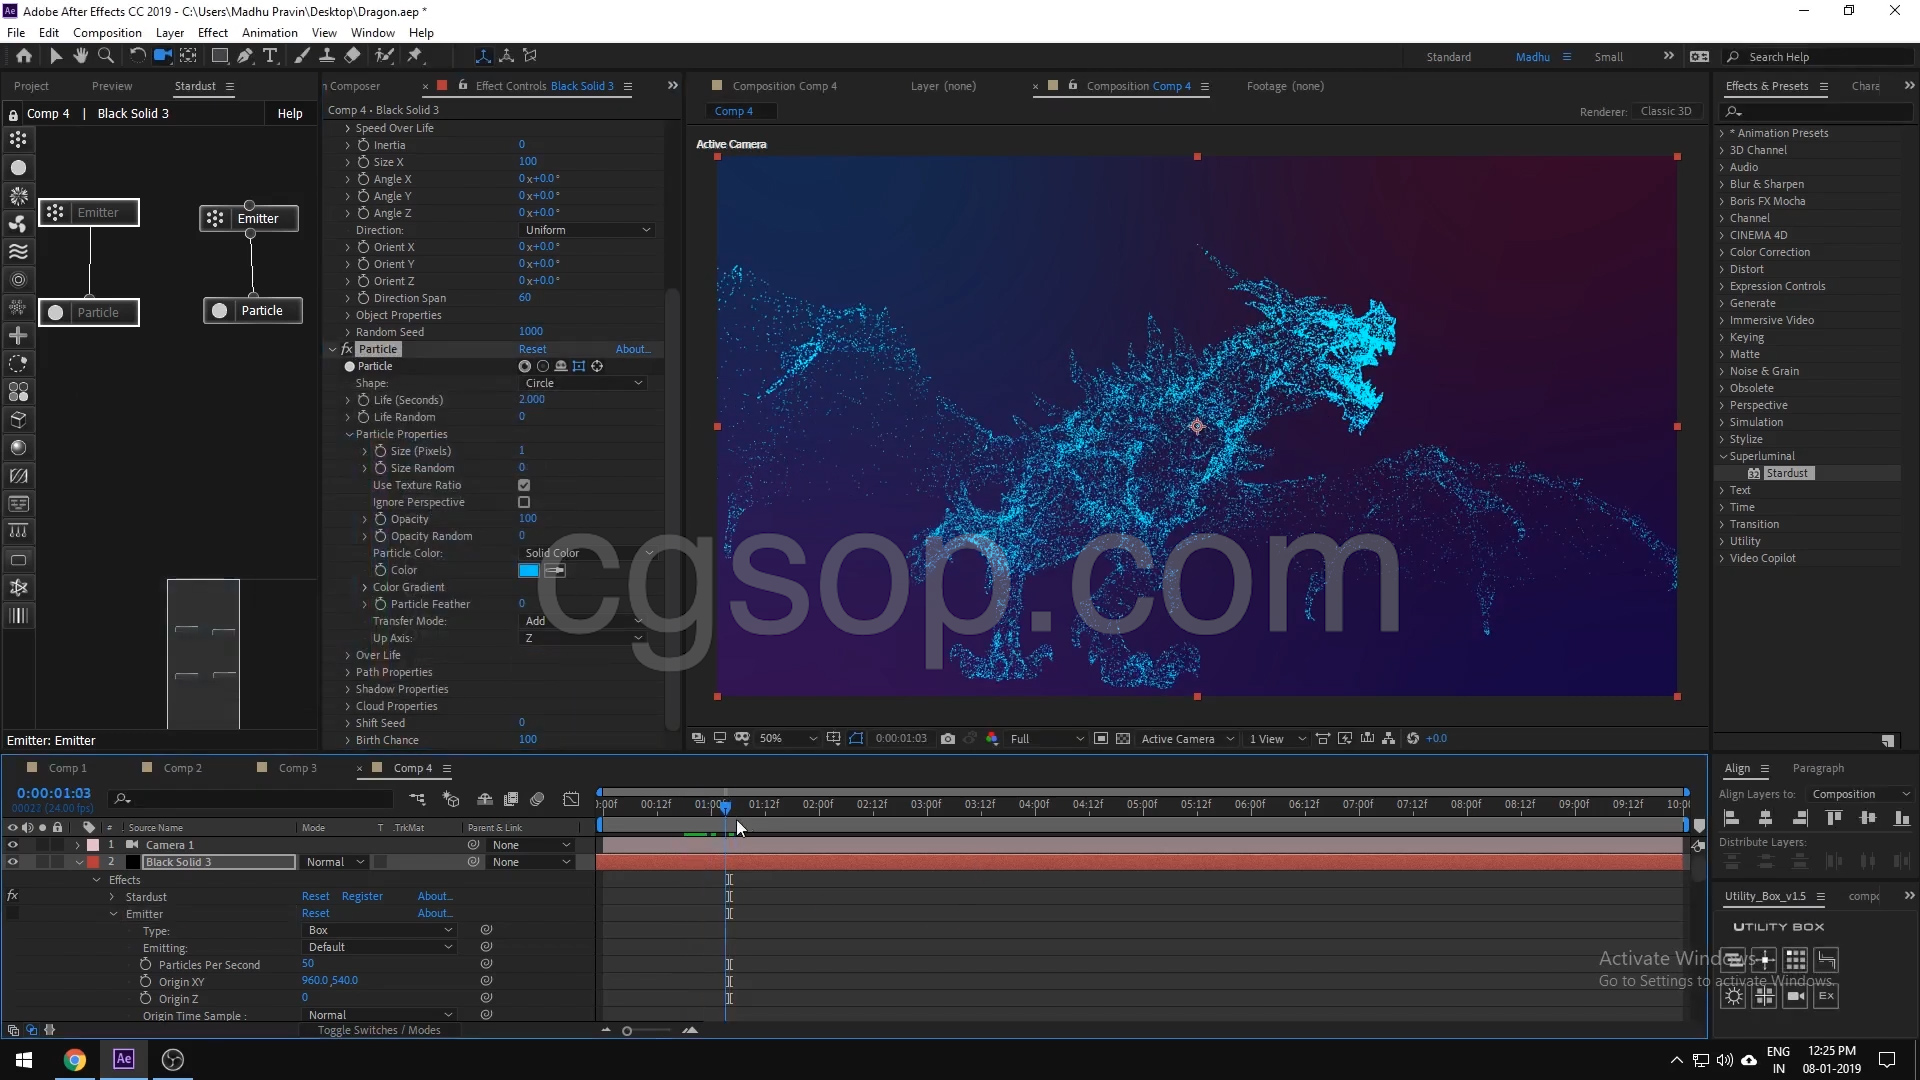Click Reset link for Particle effect
The height and width of the screenshot is (1080, 1920).
pos(532,349)
